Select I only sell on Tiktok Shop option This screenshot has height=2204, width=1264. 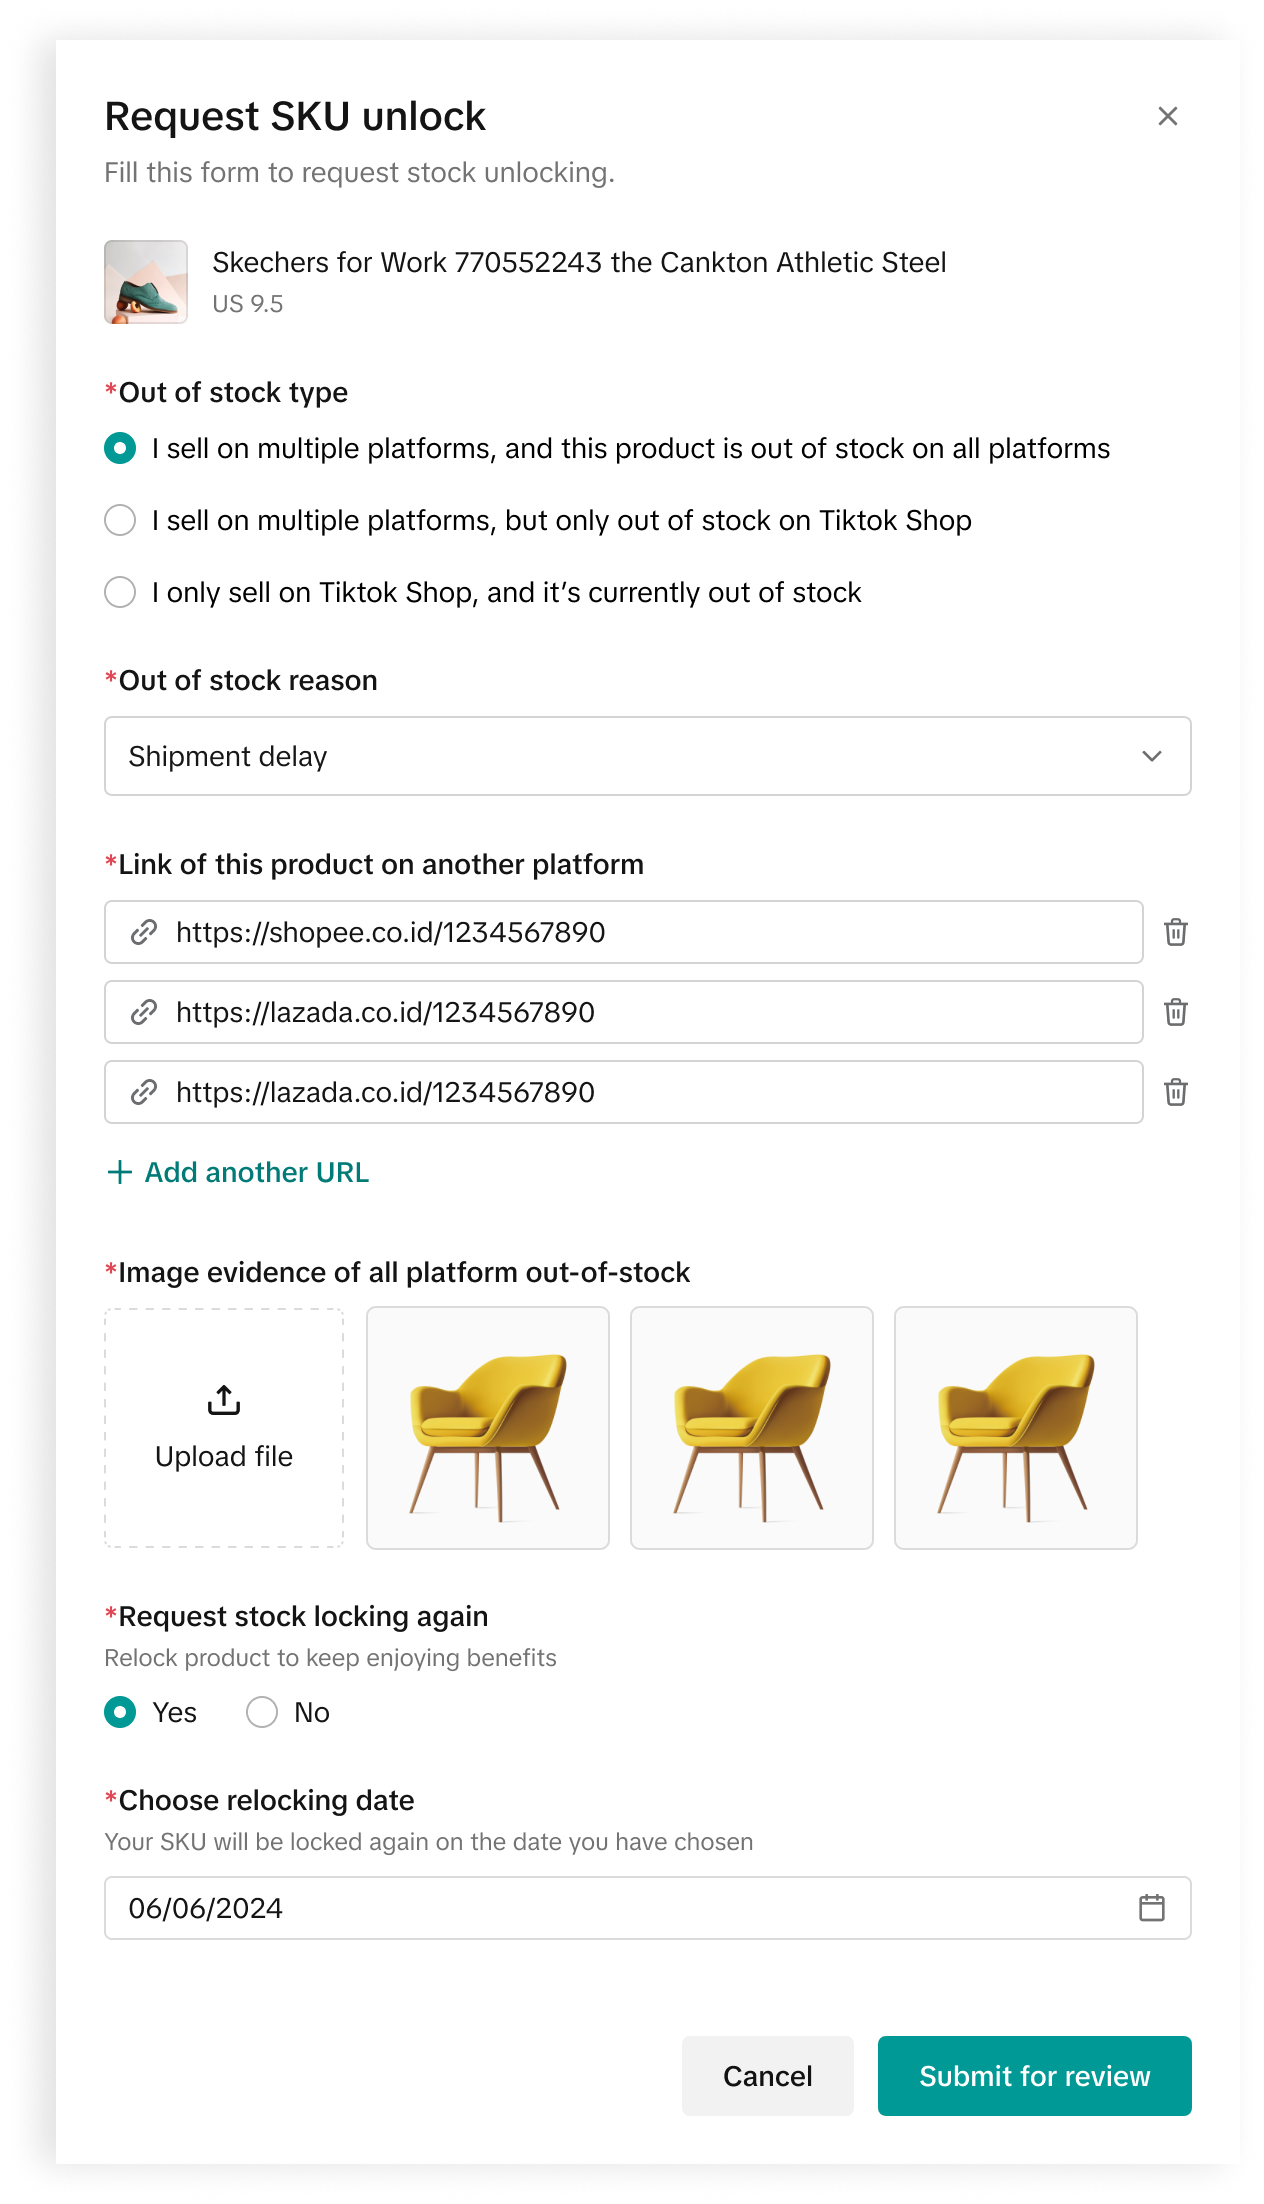120,592
